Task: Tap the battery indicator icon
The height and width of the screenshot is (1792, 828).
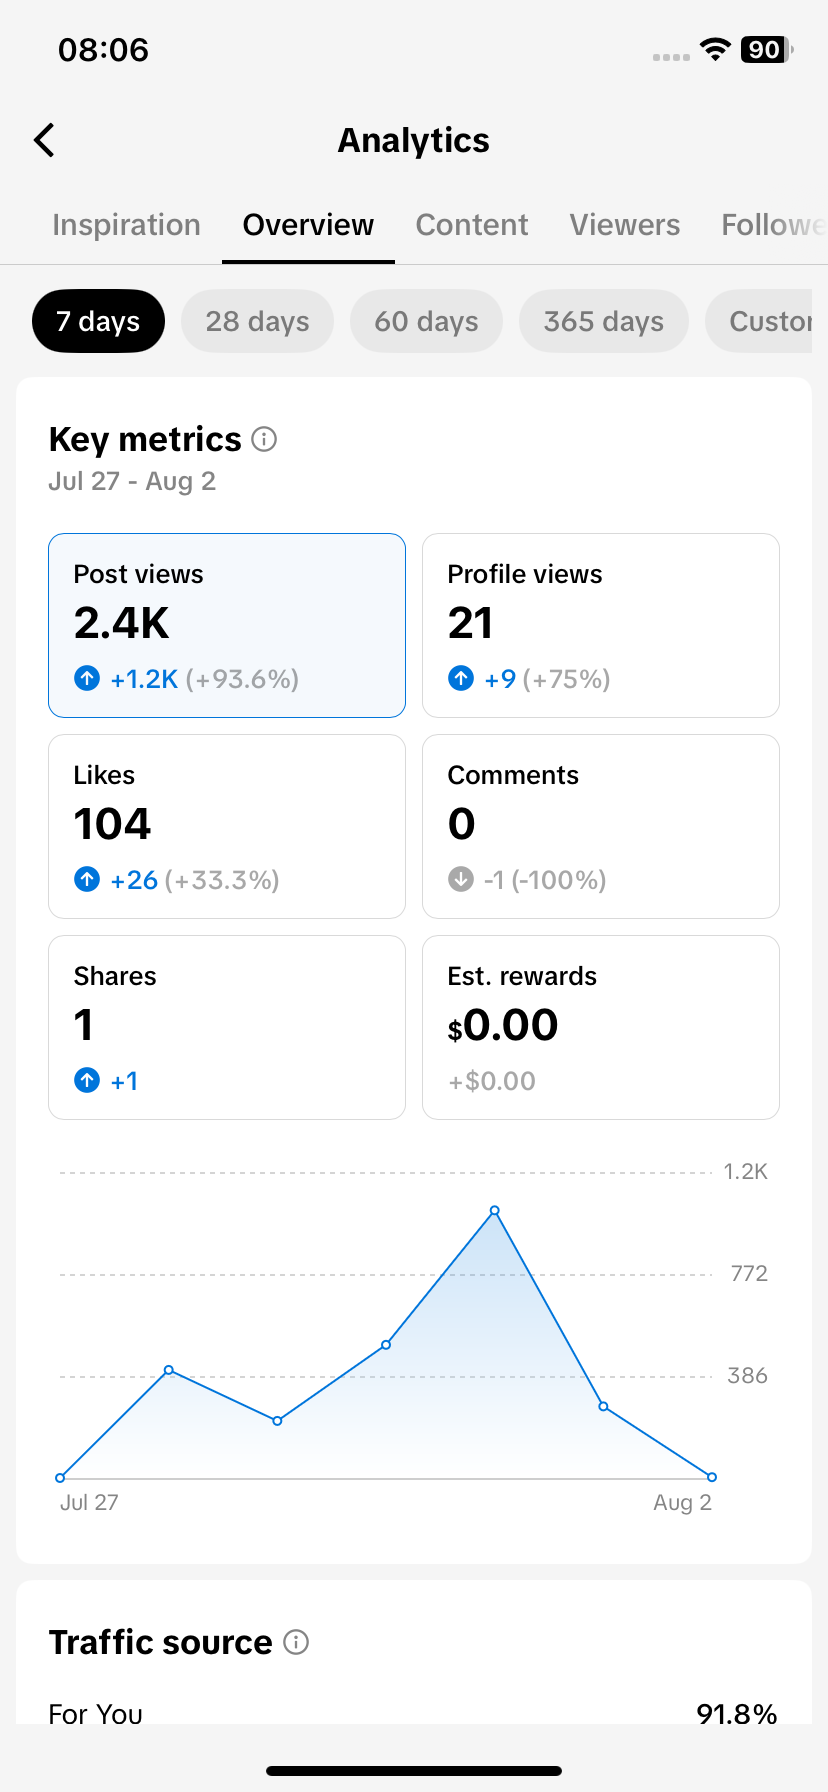Action: pos(766,50)
